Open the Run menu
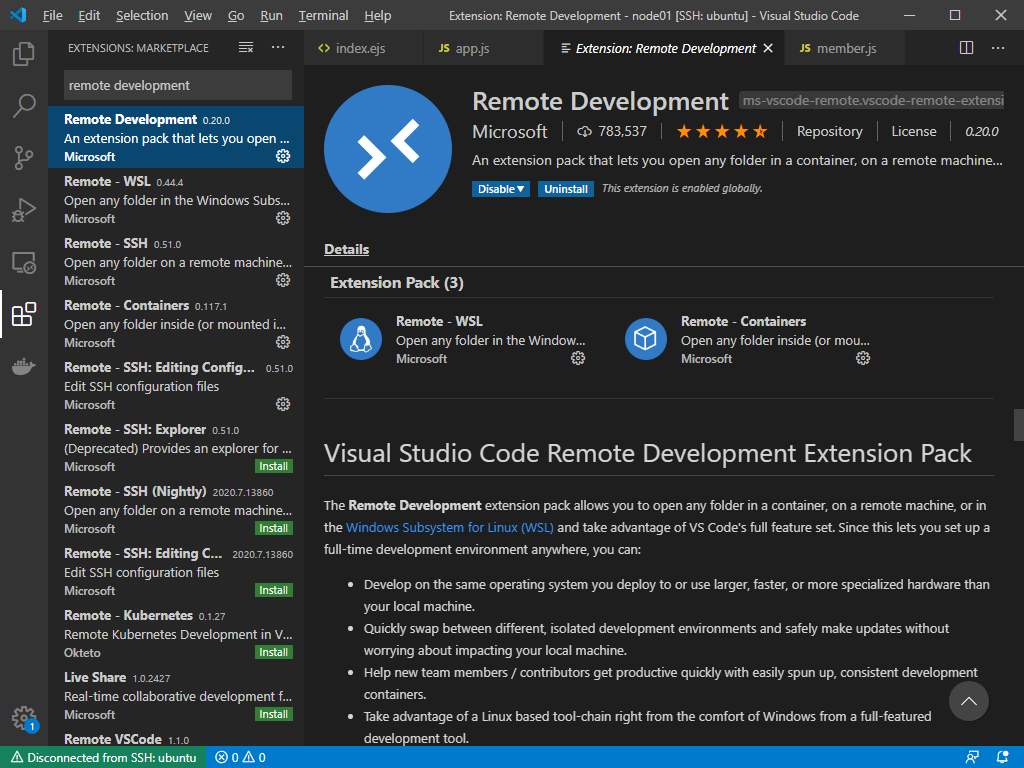The image size is (1024, 768). click(271, 16)
